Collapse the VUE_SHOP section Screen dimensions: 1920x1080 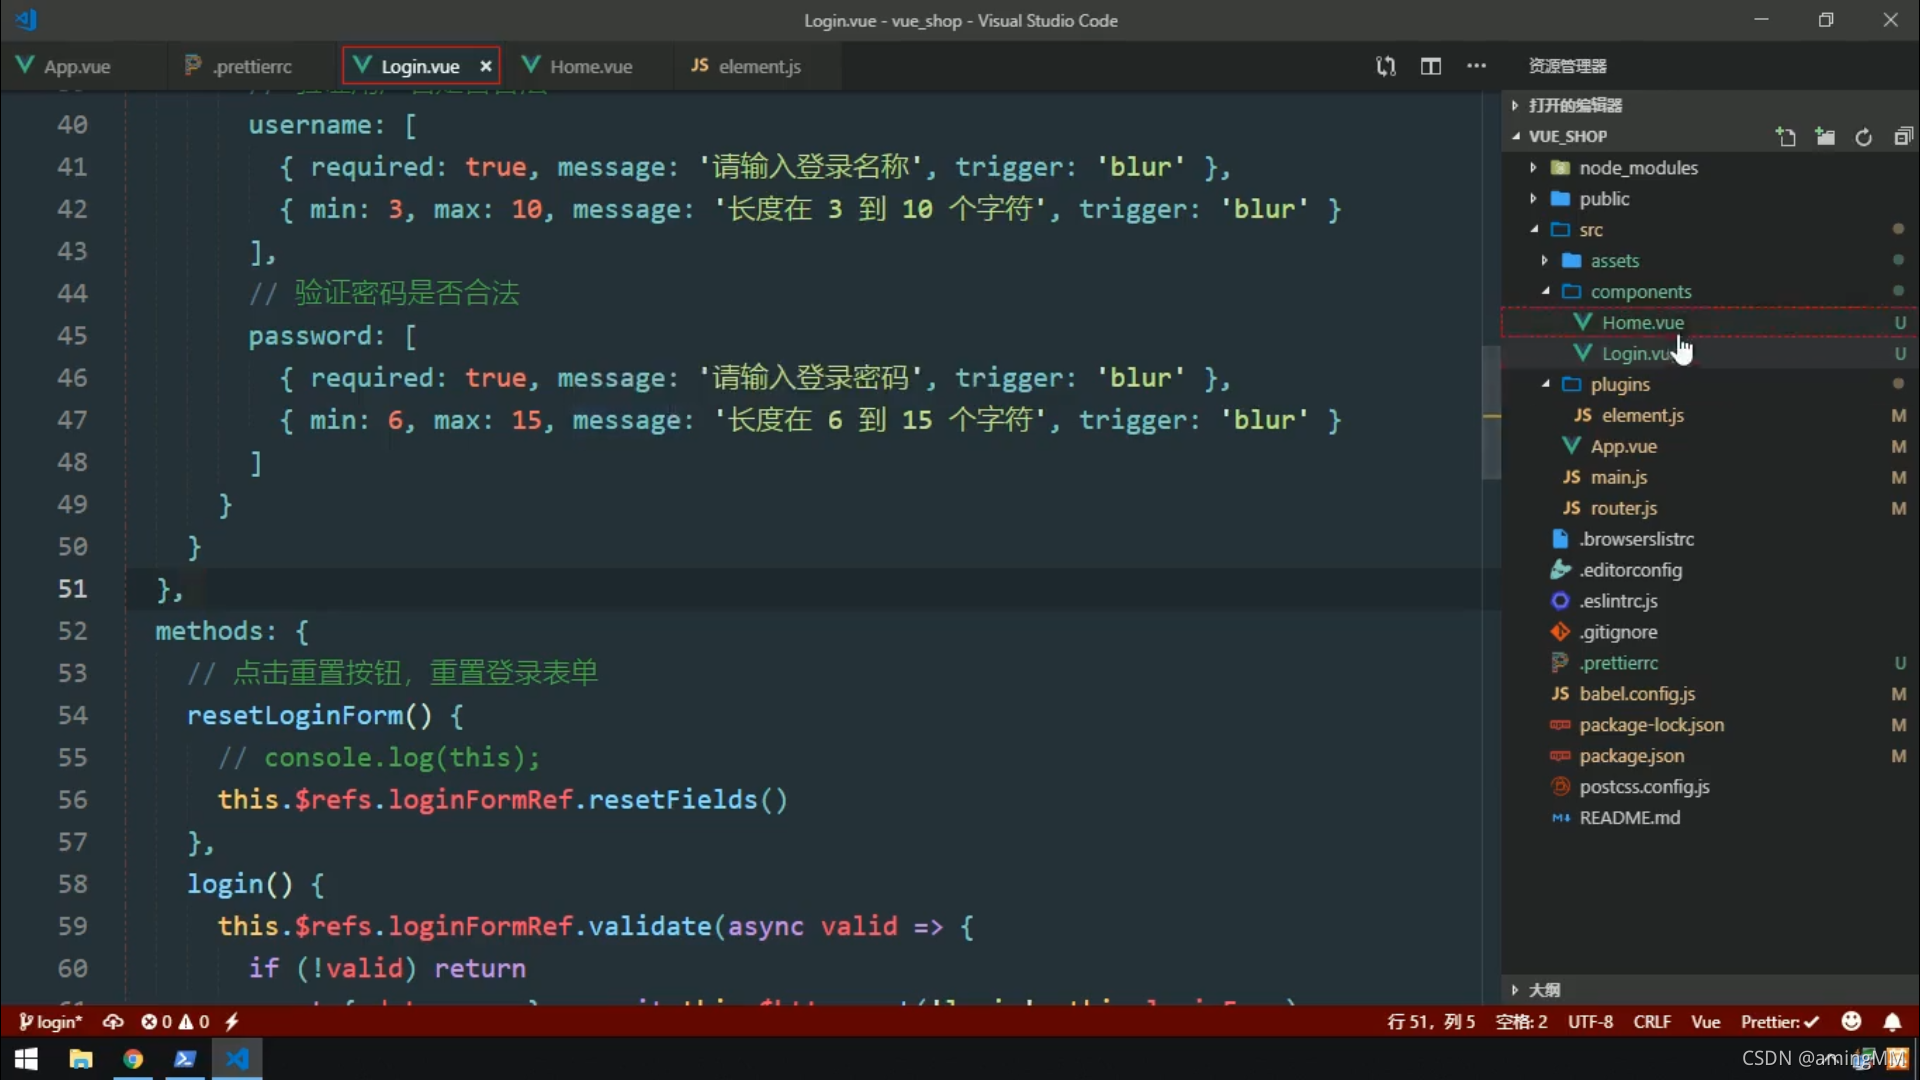pyautogui.click(x=1567, y=136)
